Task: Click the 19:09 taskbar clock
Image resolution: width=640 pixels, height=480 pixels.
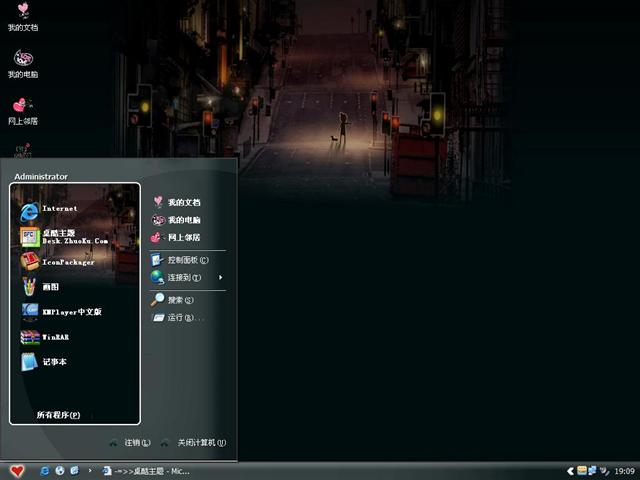Action: pos(624,471)
